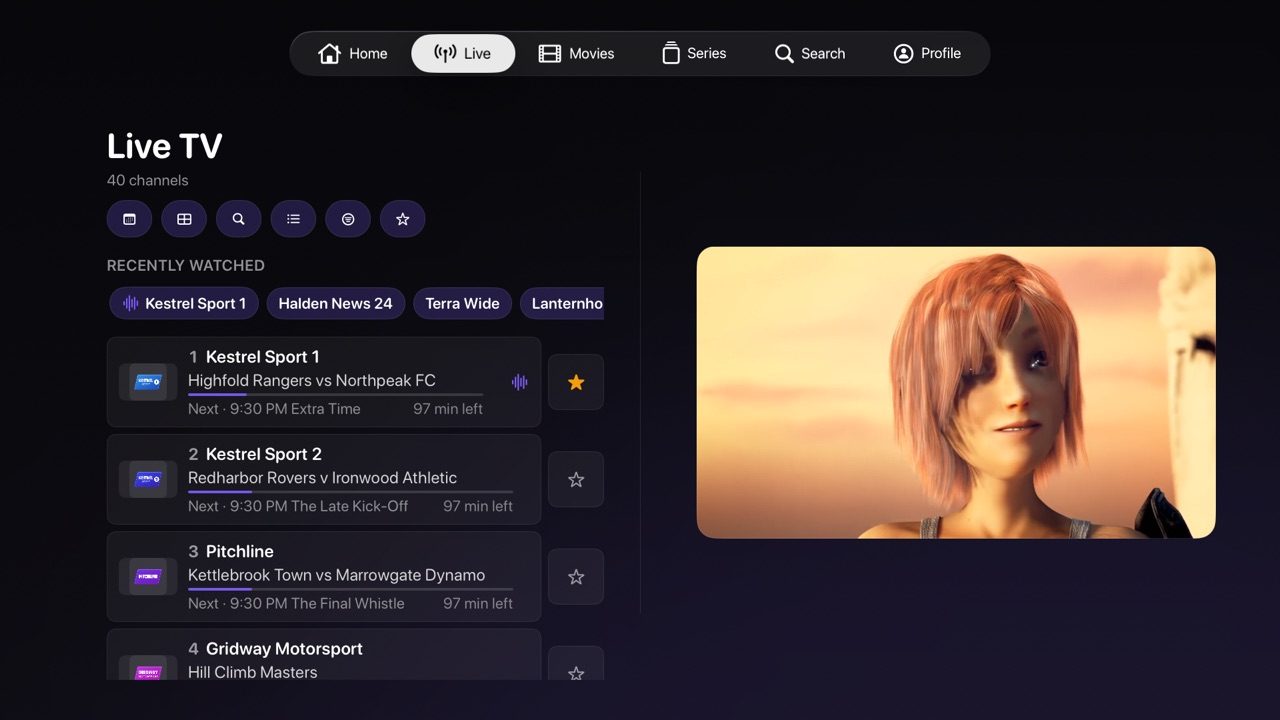Viewport: 1280px width, 720px height.
Task: Click Kestrel Sport 1 channel logo
Action: (148, 382)
